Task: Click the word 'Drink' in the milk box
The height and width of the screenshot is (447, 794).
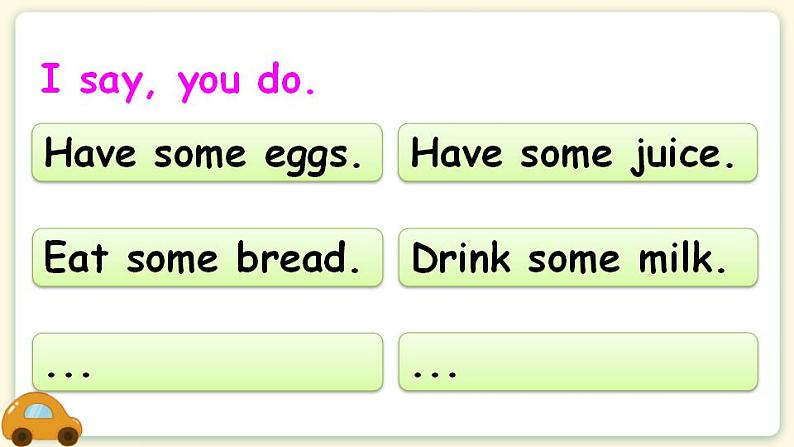Action: [x=461, y=257]
